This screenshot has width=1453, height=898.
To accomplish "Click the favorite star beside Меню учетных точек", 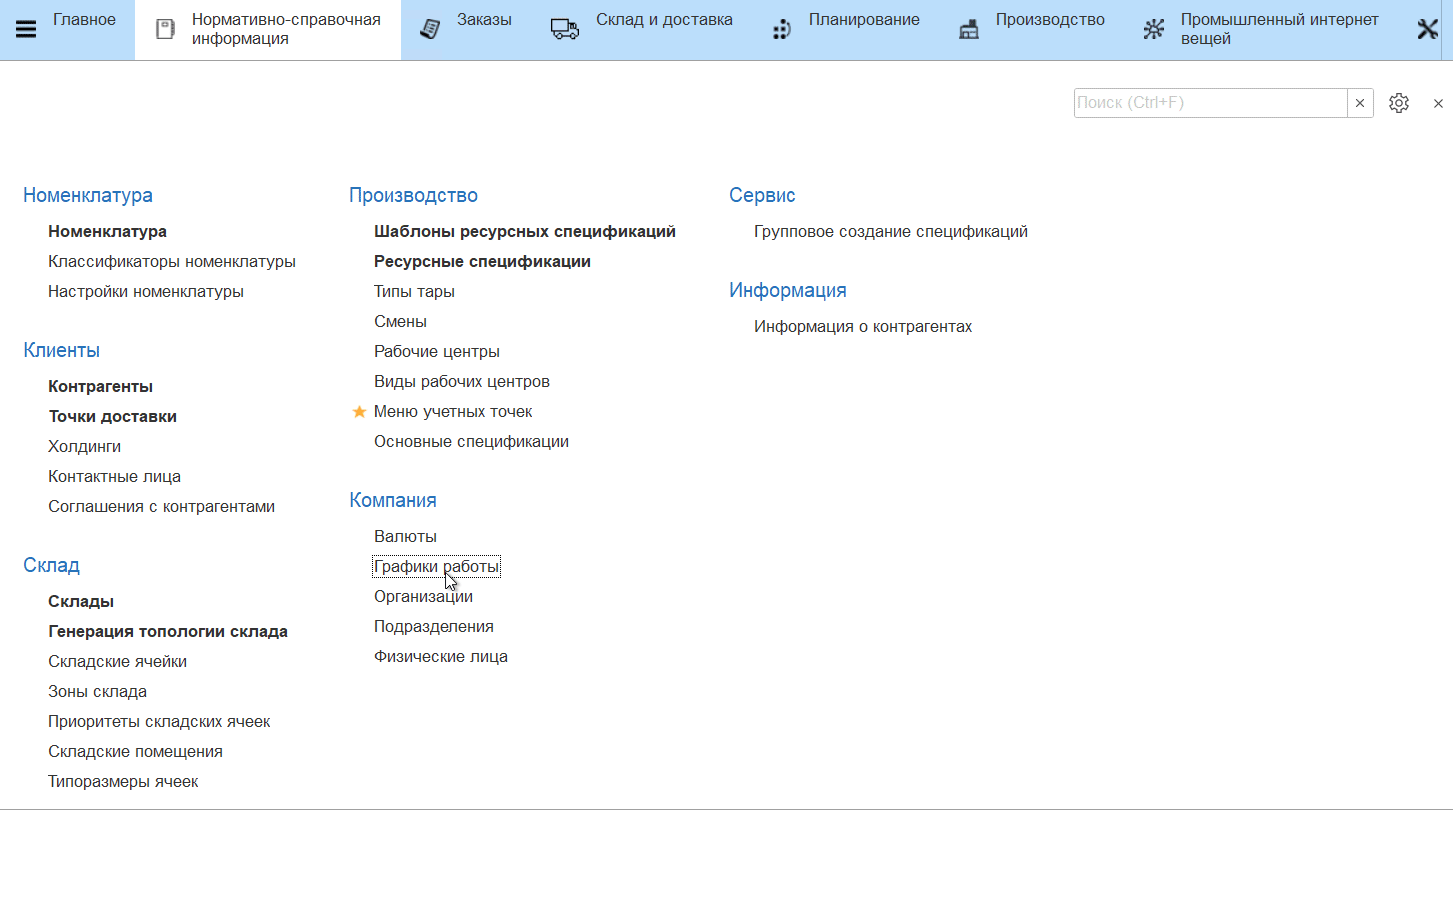I will tap(359, 411).
